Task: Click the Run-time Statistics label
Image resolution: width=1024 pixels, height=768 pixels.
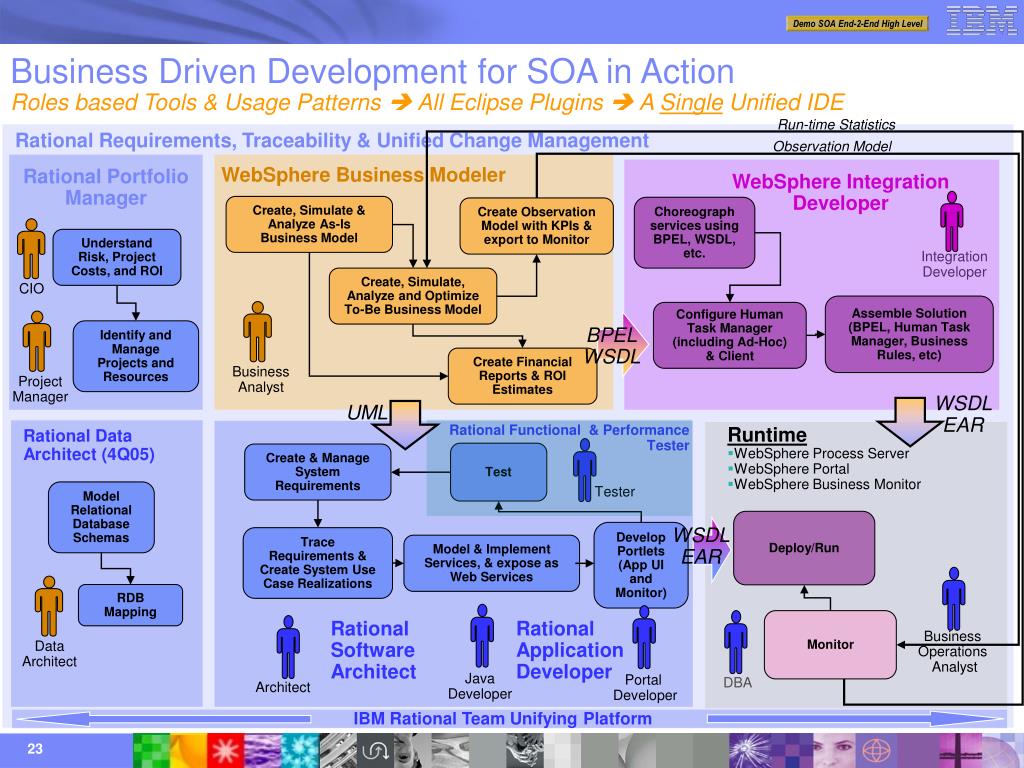Action: 836,125
